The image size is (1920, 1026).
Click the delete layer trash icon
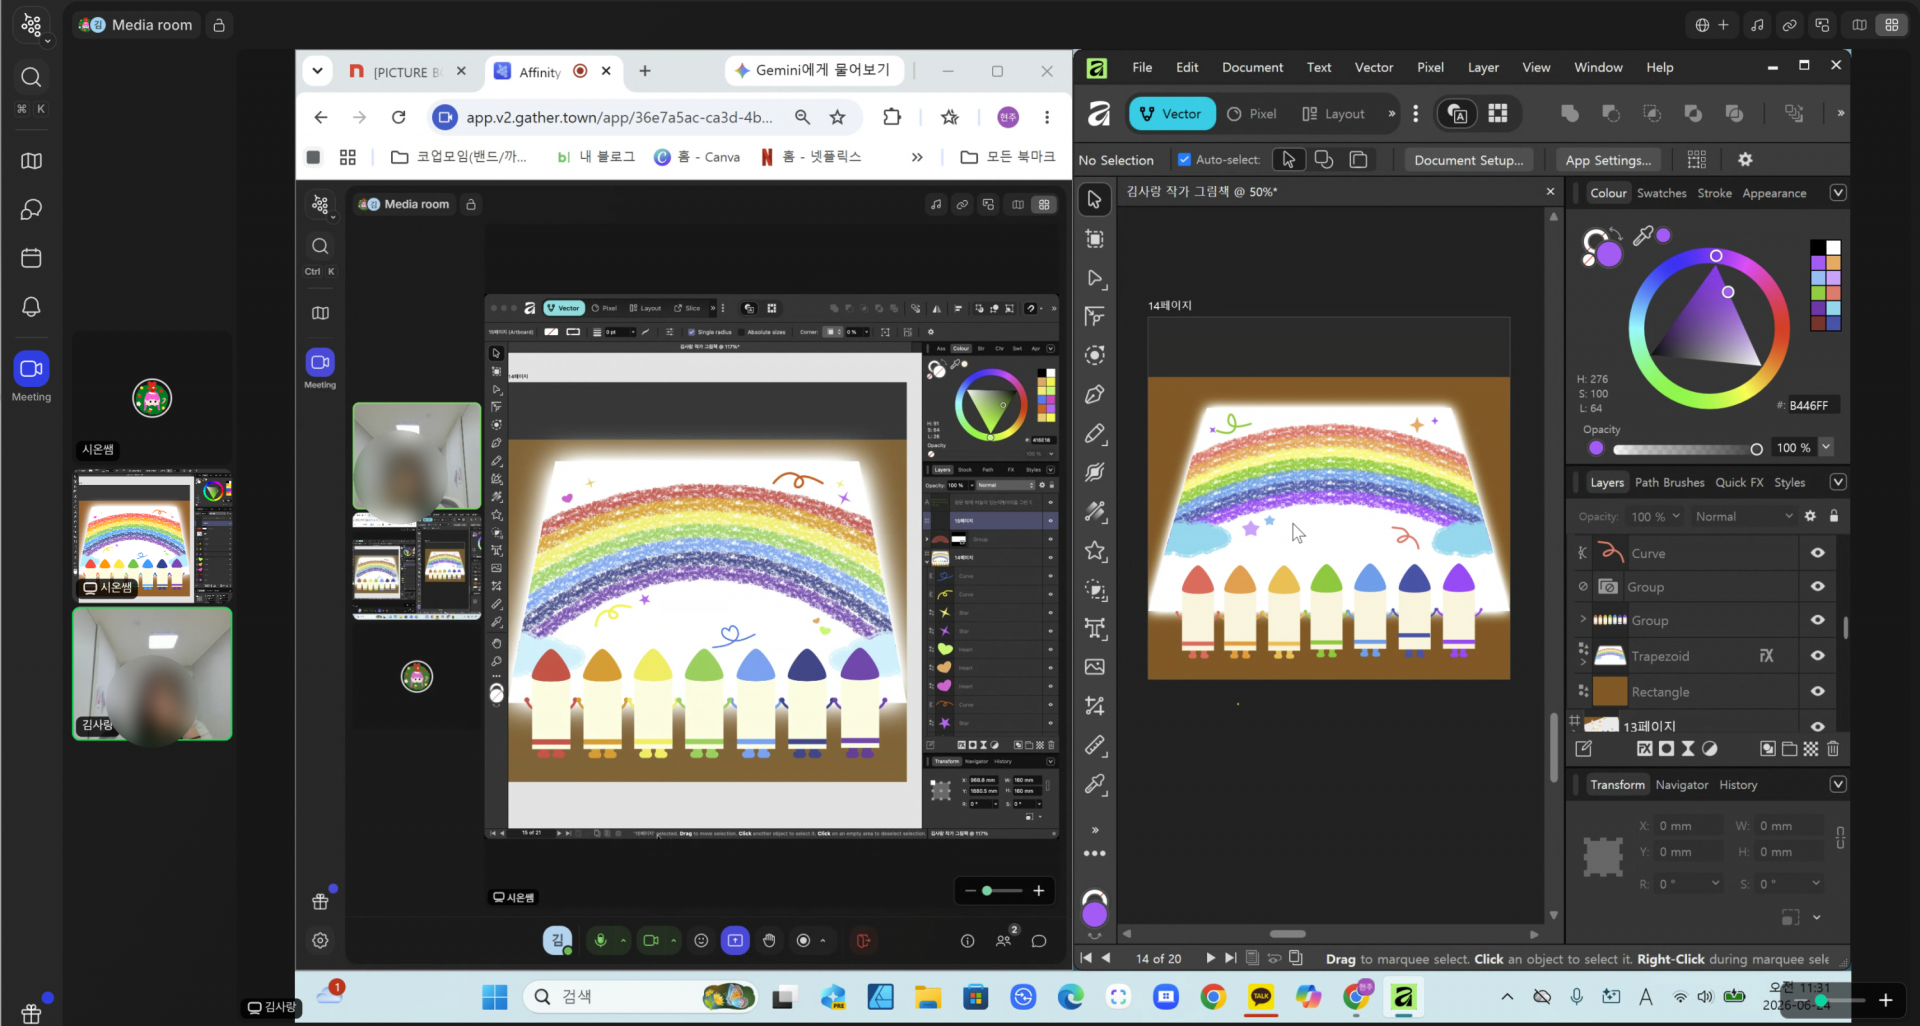pos(1833,749)
